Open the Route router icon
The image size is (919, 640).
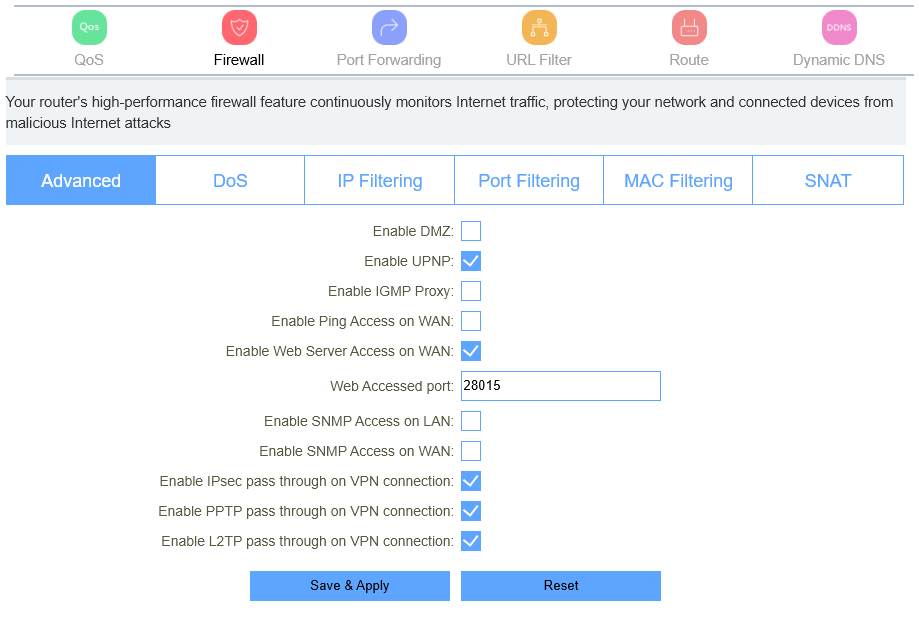coord(689,28)
